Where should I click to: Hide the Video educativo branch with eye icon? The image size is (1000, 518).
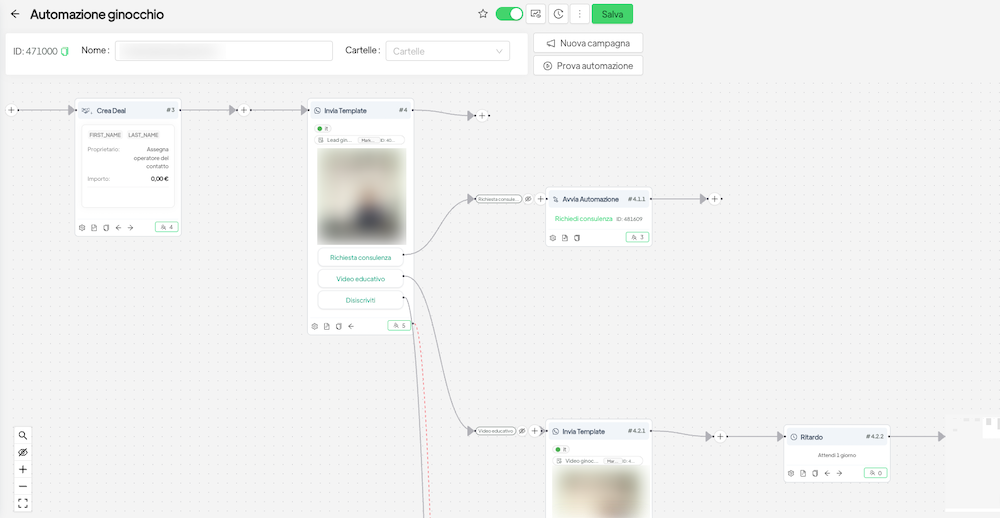click(522, 431)
